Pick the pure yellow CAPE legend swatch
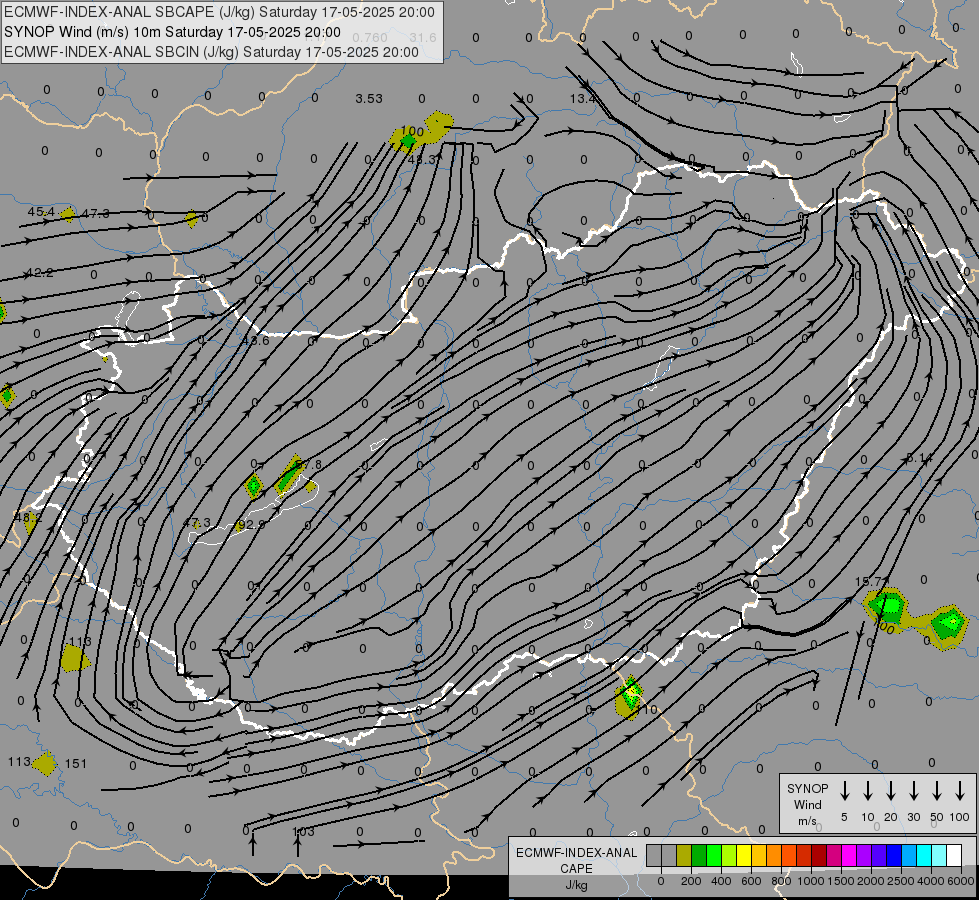Viewport: 979px width, 900px height. pyautogui.click(x=744, y=856)
